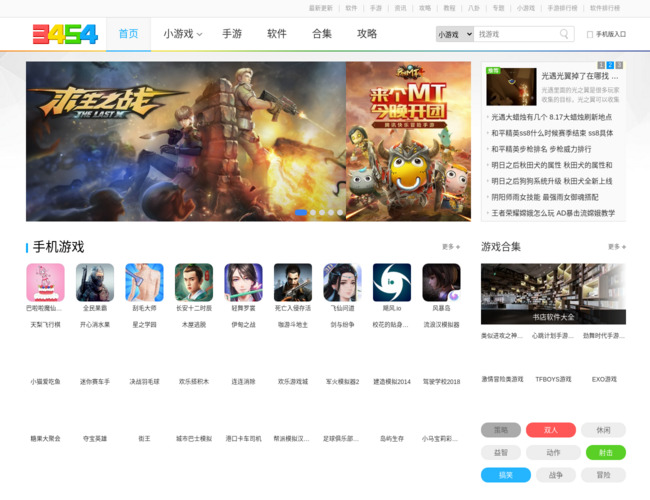
Task: Select the 冒险 tag
Action: click(603, 475)
